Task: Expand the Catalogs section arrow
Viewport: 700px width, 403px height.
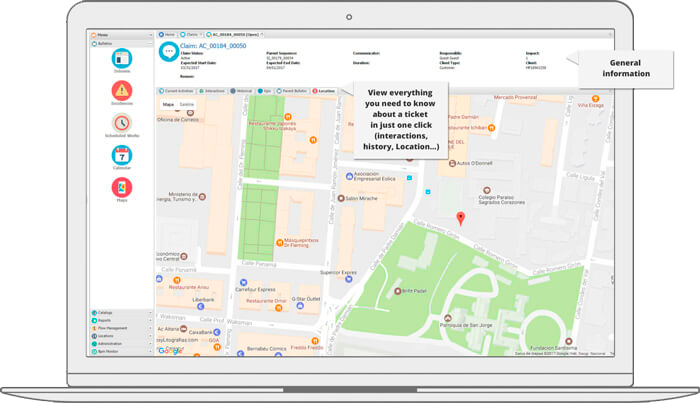Action: click(x=150, y=313)
